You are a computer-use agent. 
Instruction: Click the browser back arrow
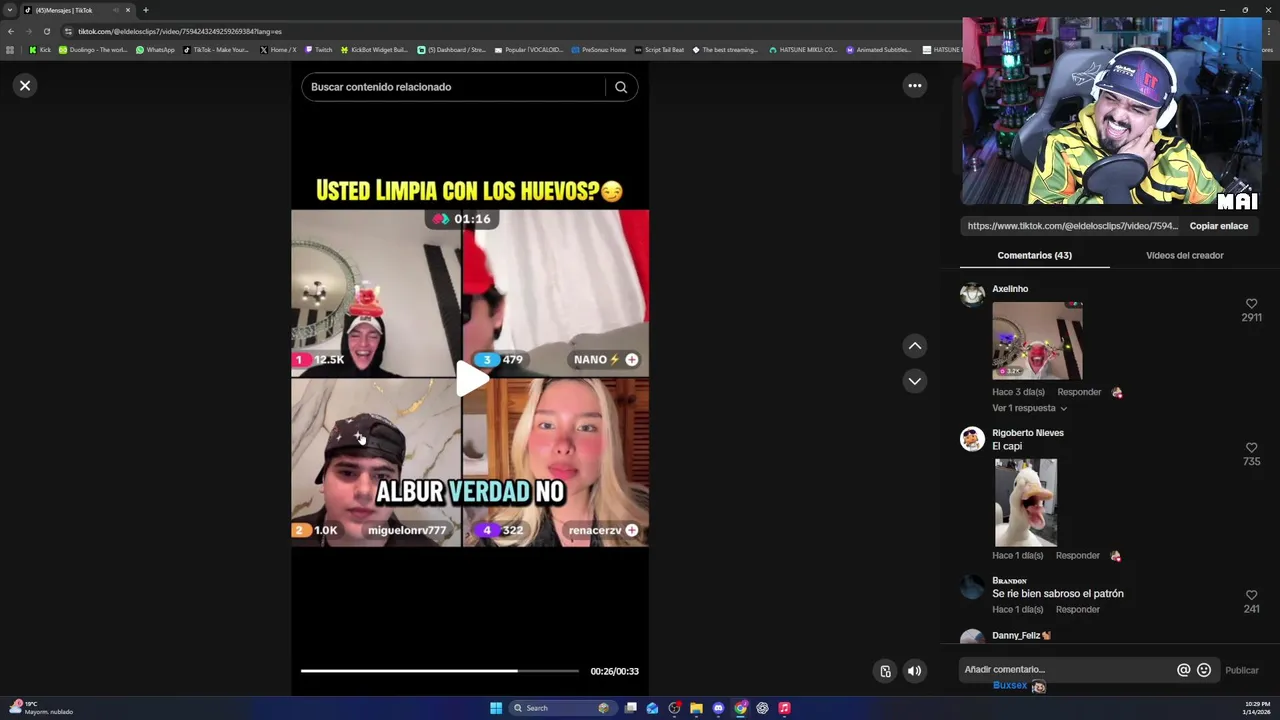(x=11, y=31)
